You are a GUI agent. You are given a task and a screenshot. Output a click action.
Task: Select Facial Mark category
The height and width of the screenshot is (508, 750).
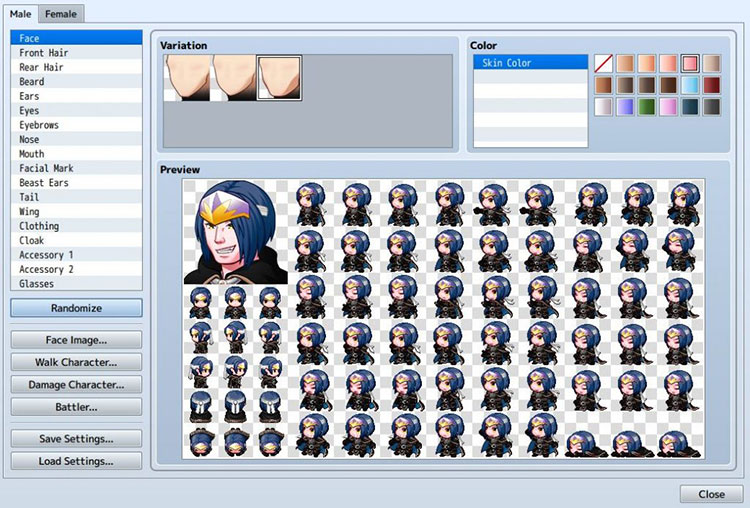tap(77, 168)
